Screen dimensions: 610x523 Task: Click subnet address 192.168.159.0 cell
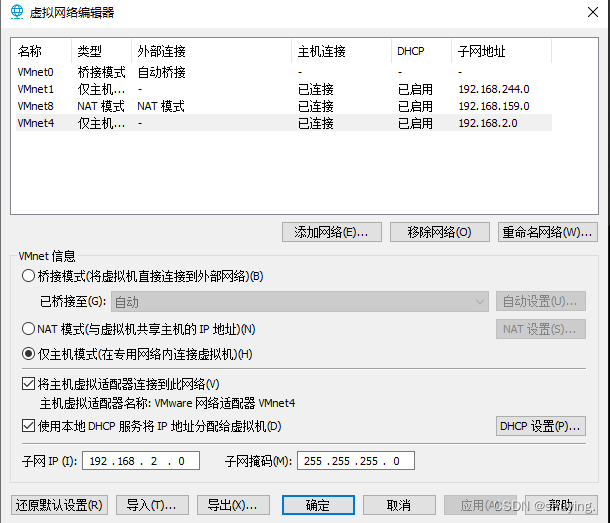tap(494, 106)
